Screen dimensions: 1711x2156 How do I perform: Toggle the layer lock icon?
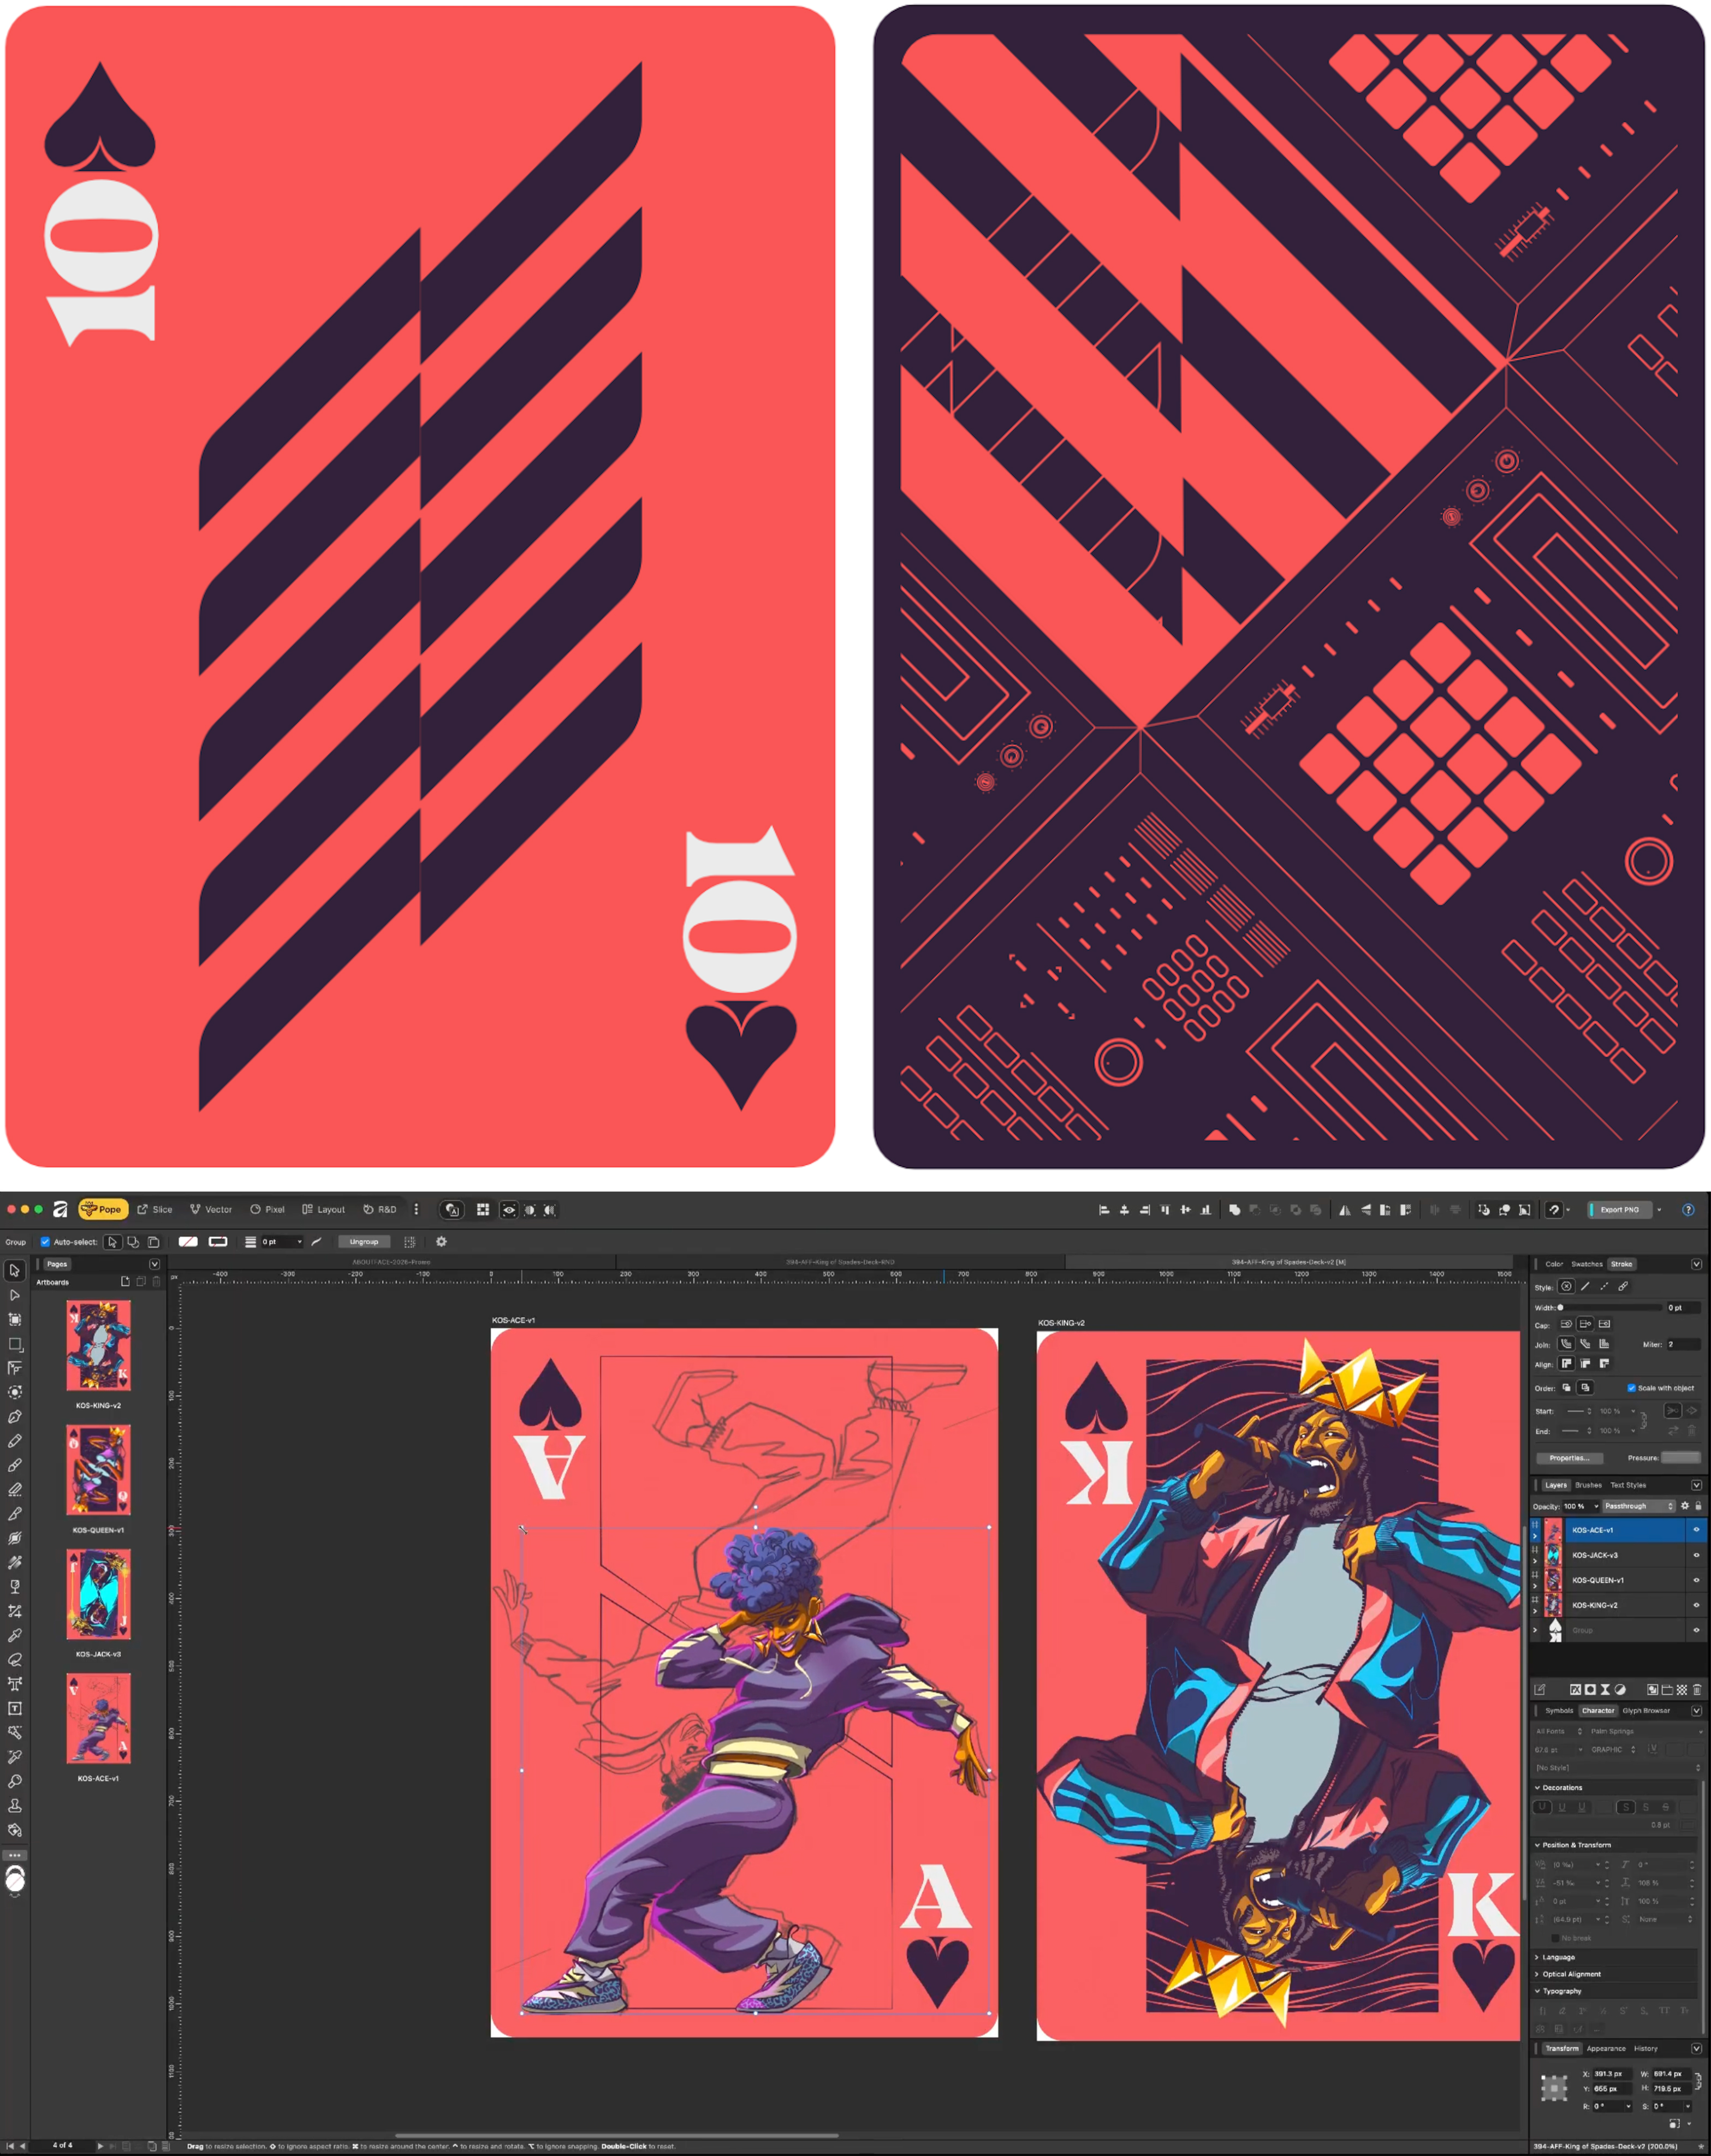click(x=1698, y=1506)
